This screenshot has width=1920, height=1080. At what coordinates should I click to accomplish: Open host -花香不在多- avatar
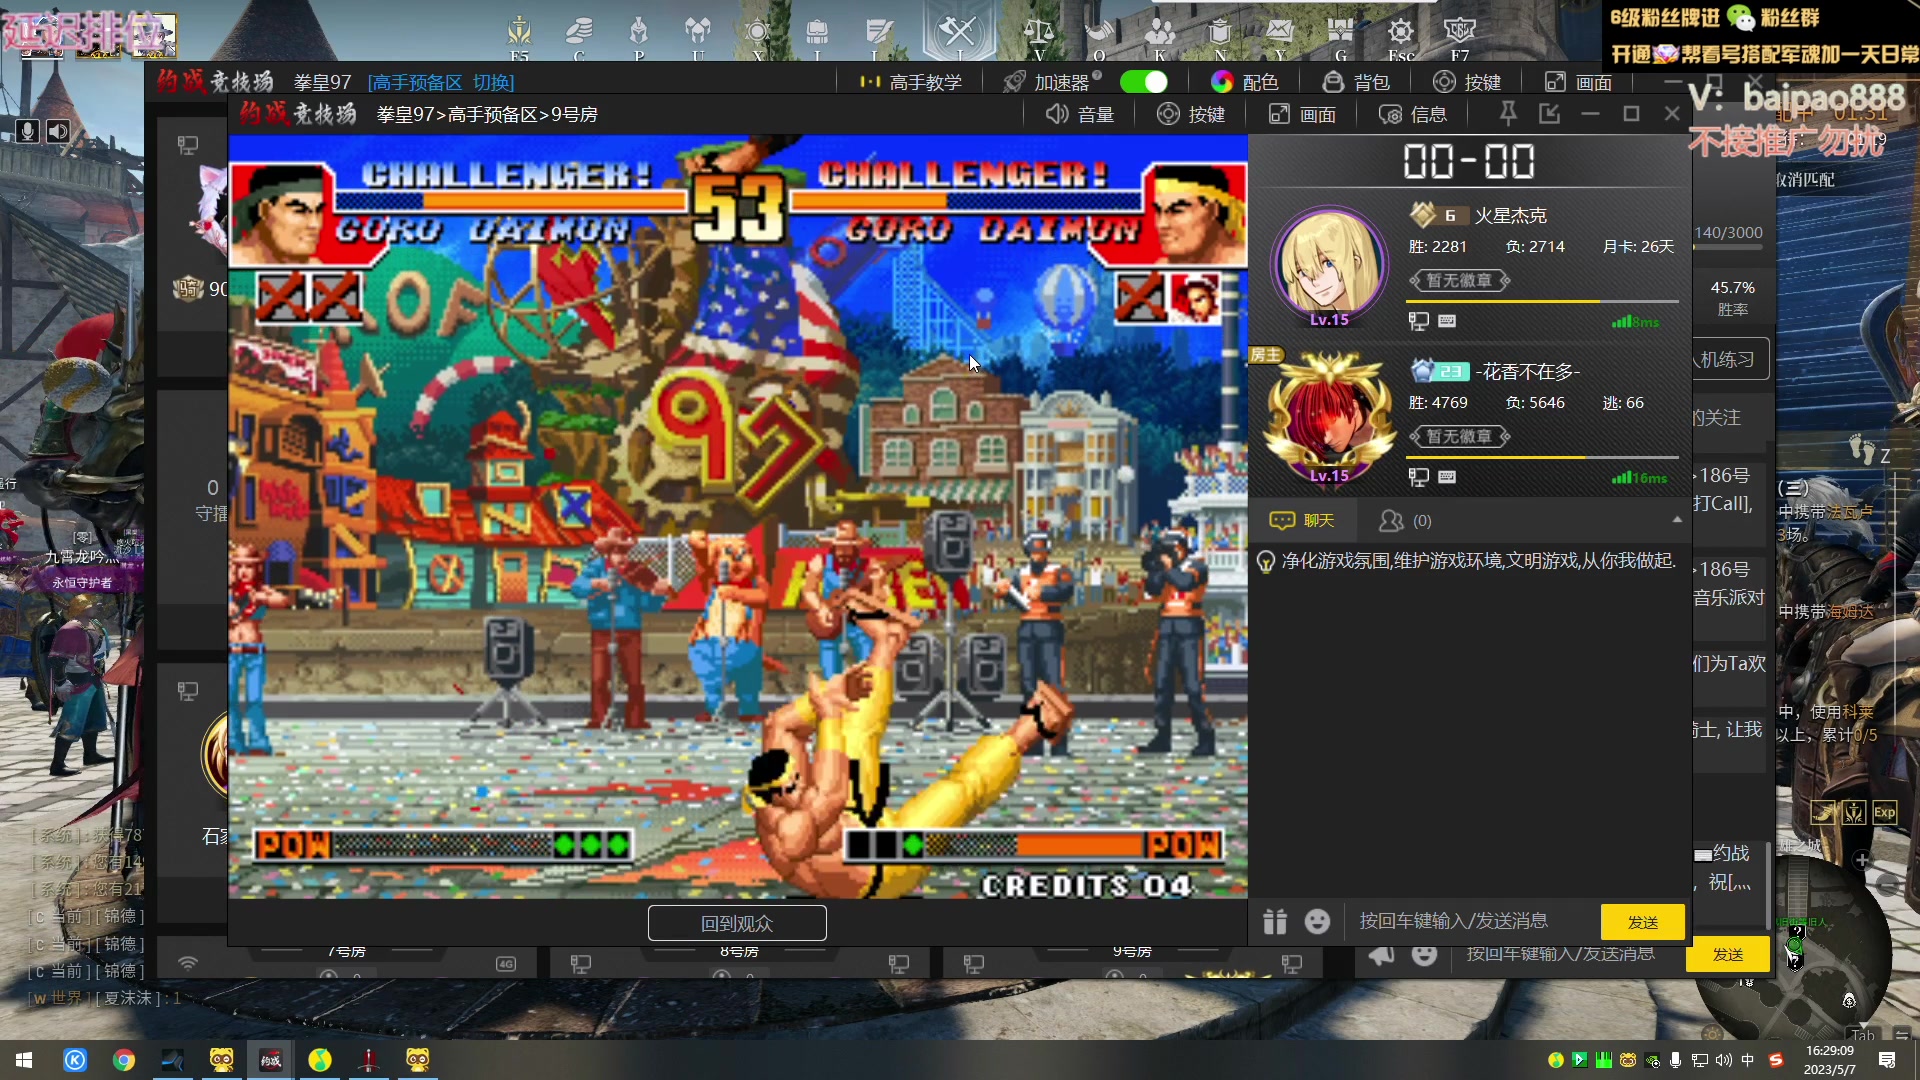click(x=1329, y=418)
